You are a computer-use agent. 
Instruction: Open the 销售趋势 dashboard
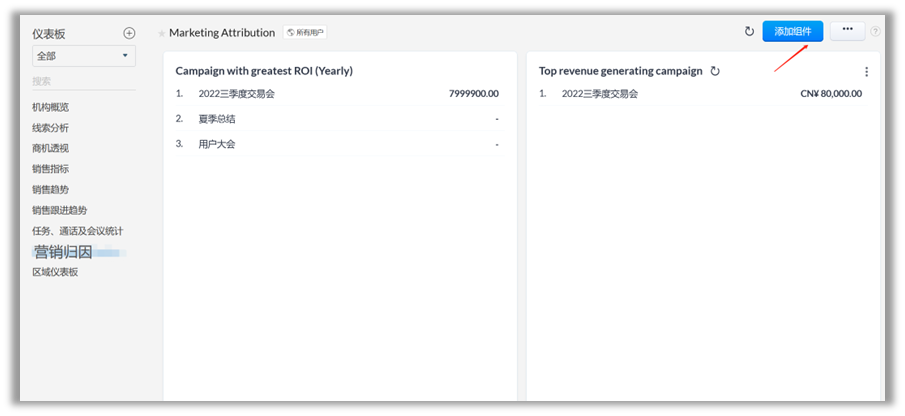(x=50, y=189)
